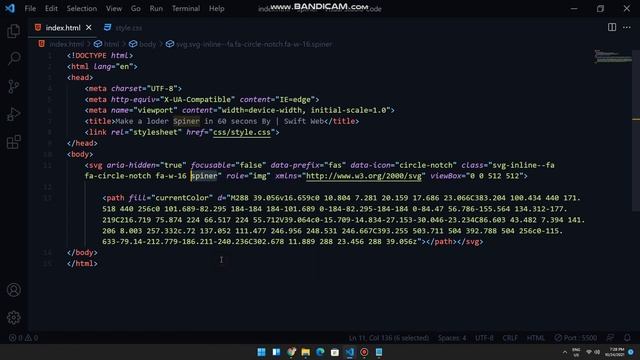The height and width of the screenshot is (360, 640).
Task: Show errors and warnings in status bar
Action: click(x=23, y=338)
